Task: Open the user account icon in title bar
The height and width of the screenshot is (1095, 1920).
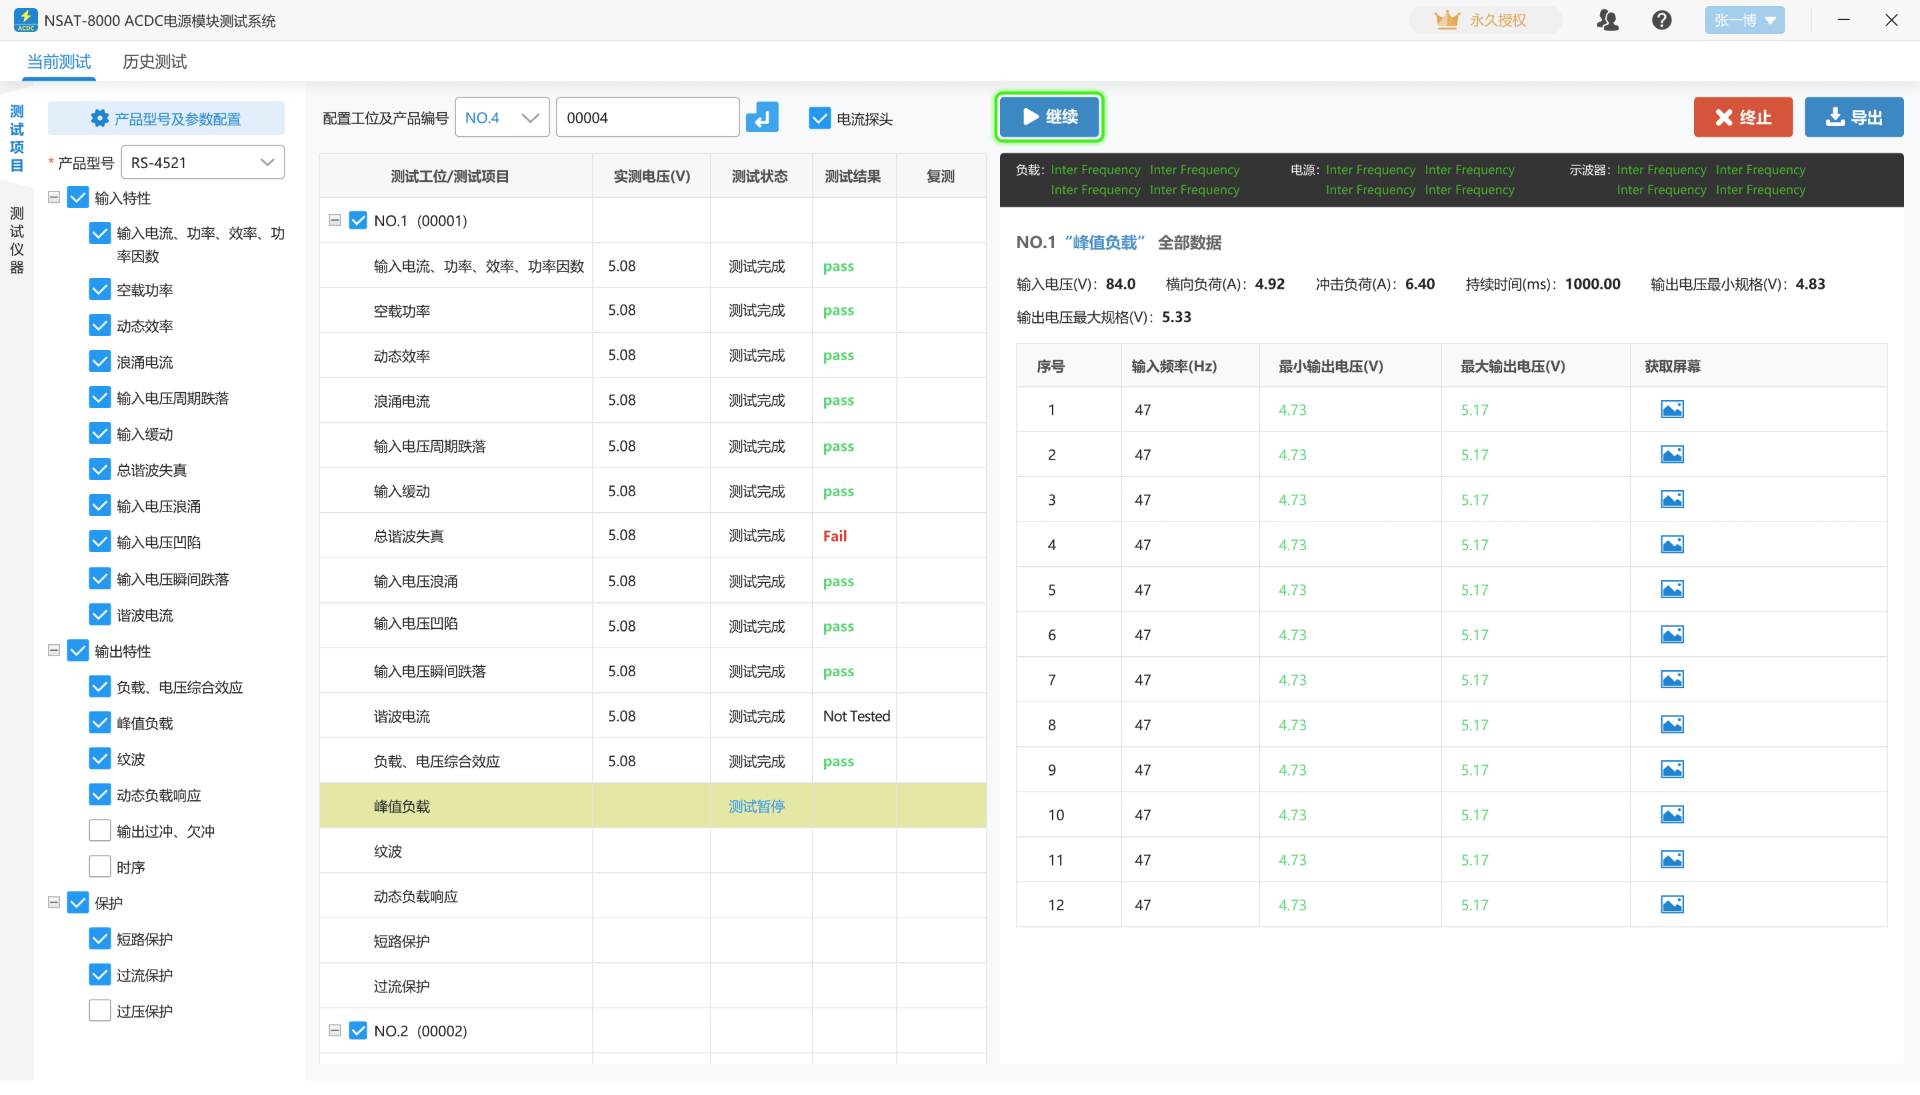Action: point(1607,20)
